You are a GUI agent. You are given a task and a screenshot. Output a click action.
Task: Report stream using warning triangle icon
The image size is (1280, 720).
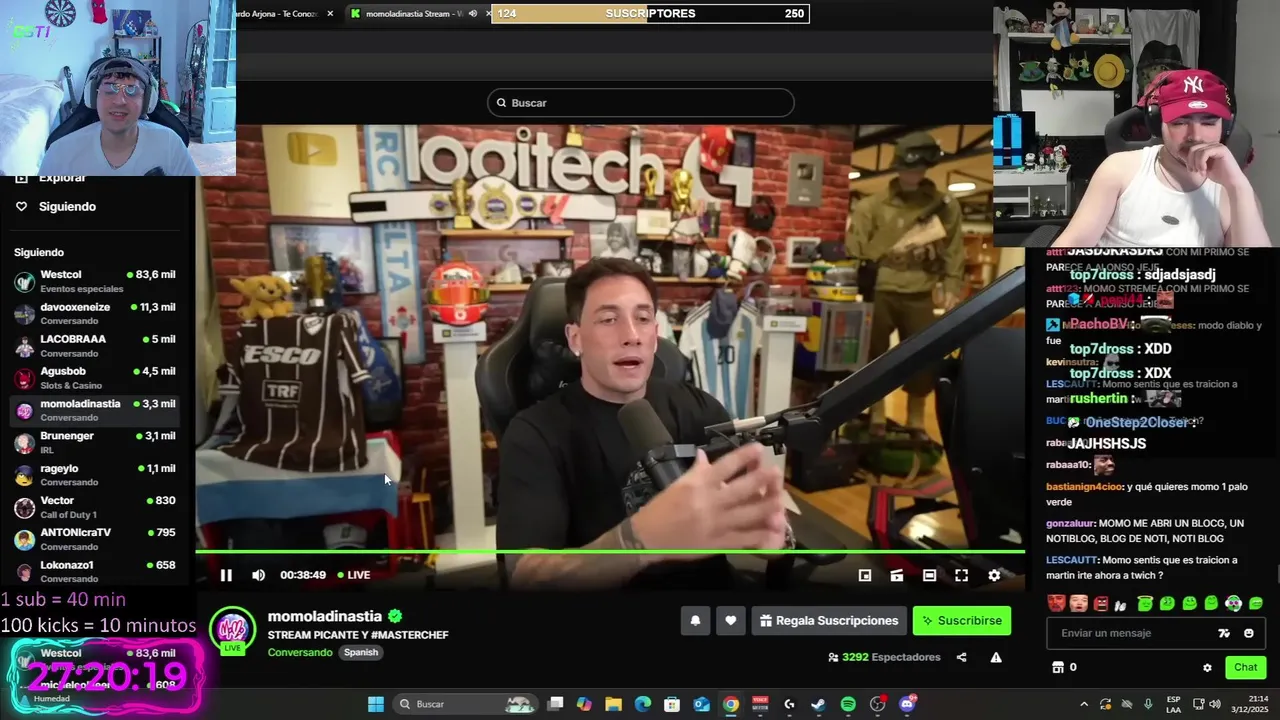coord(996,657)
